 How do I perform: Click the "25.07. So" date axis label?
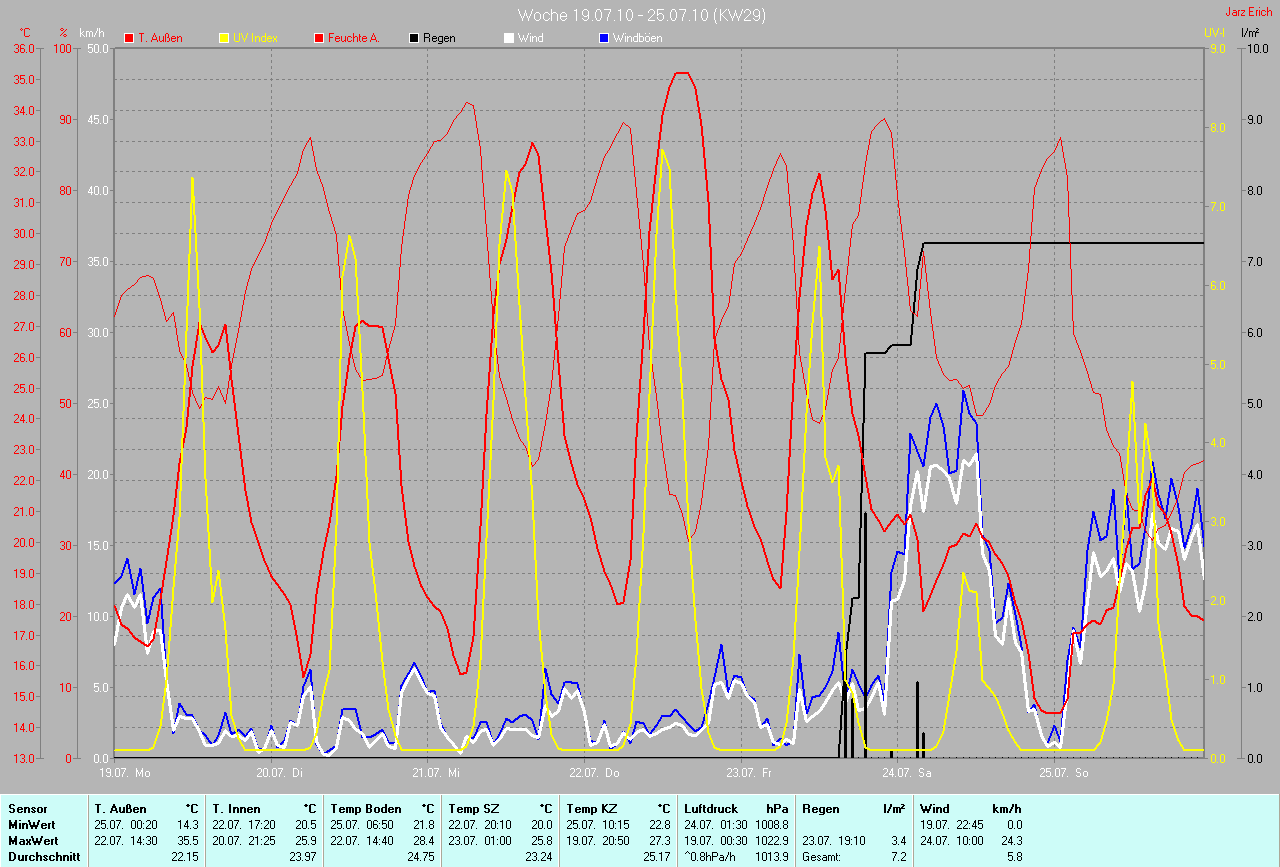(x=1063, y=773)
